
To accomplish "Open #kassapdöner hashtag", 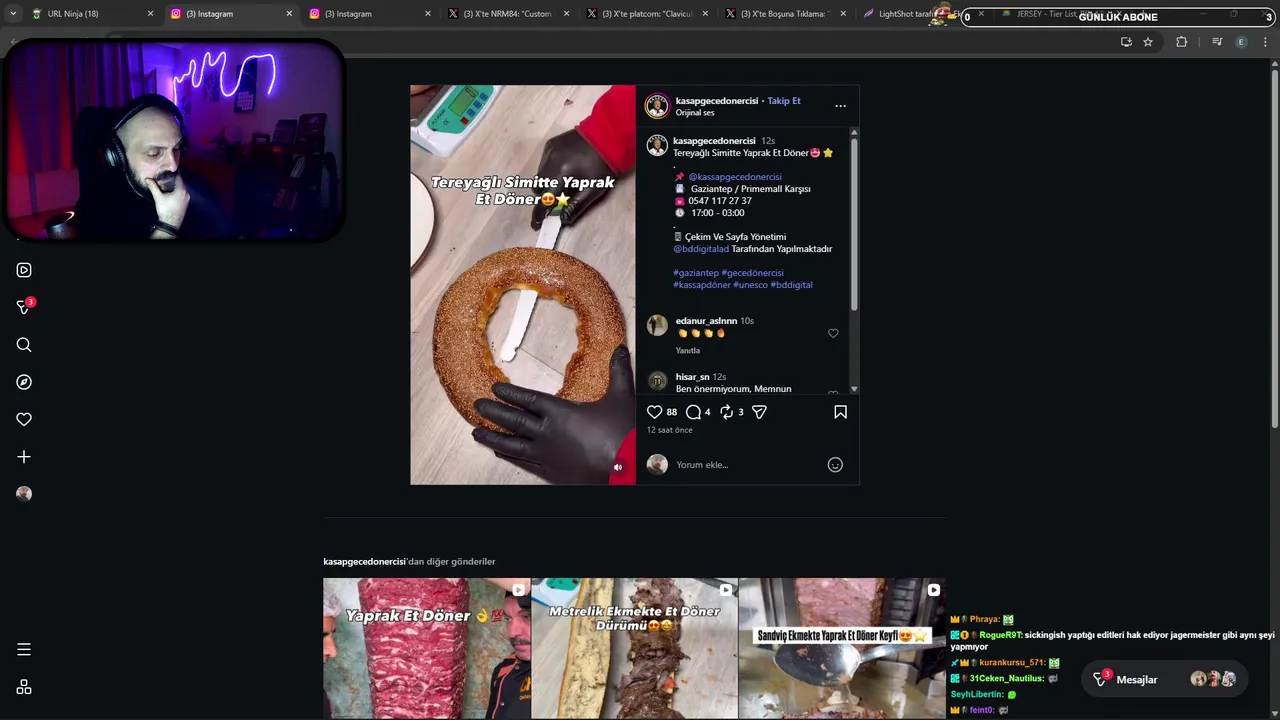I will [x=702, y=285].
